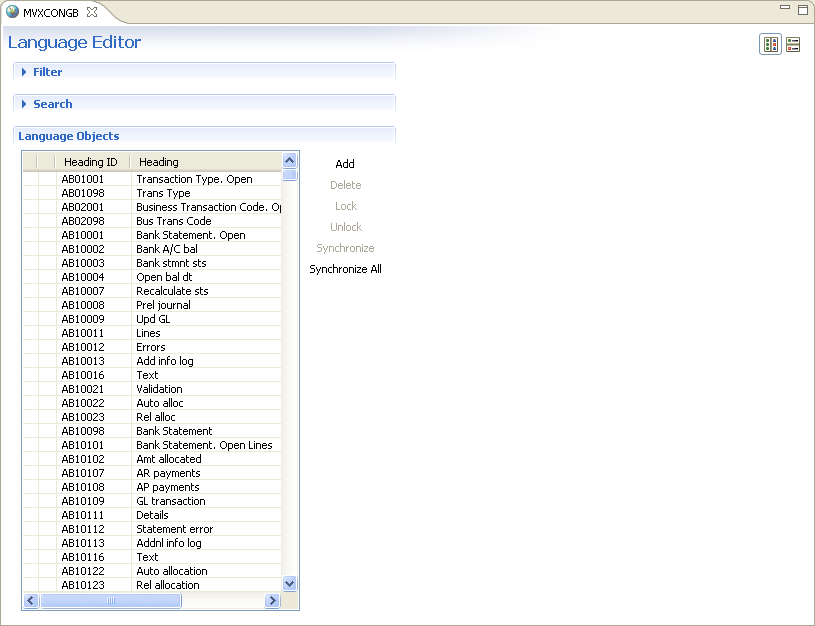This screenshot has width=815, height=626.
Task: Click the Synchronize All button
Action: click(x=345, y=269)
